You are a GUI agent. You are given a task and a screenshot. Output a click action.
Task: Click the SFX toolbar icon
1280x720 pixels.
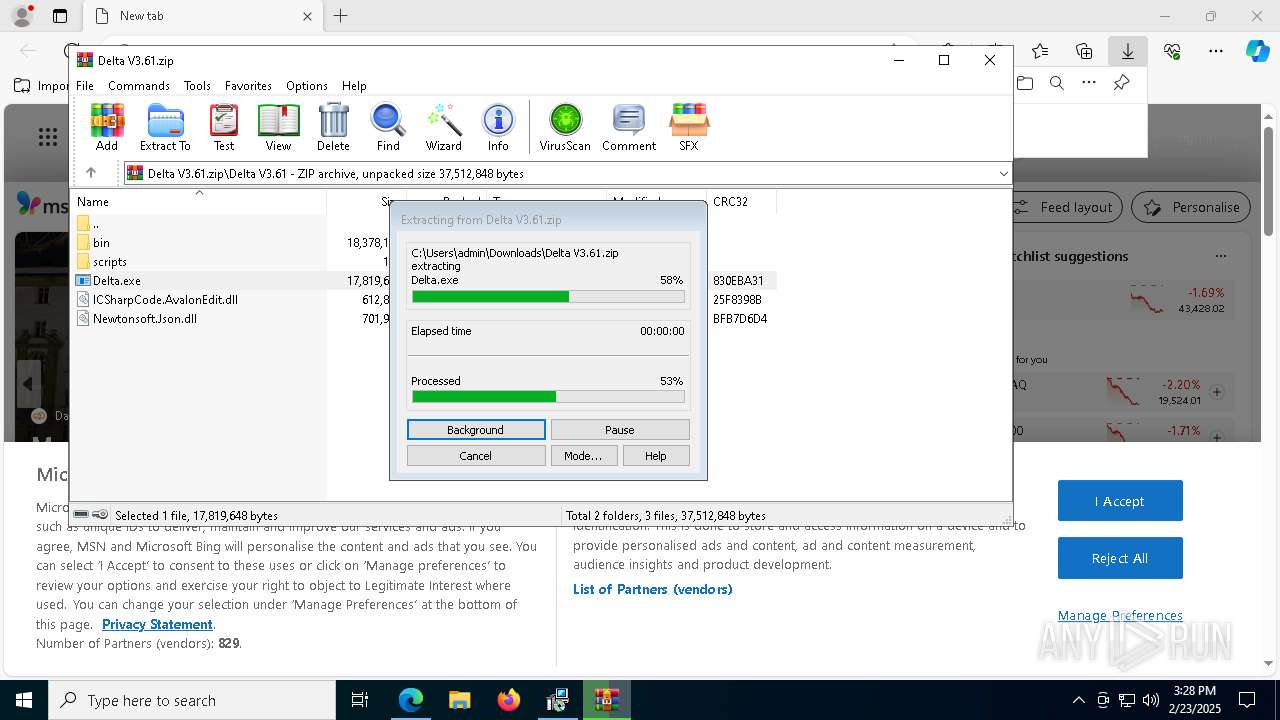689,127
